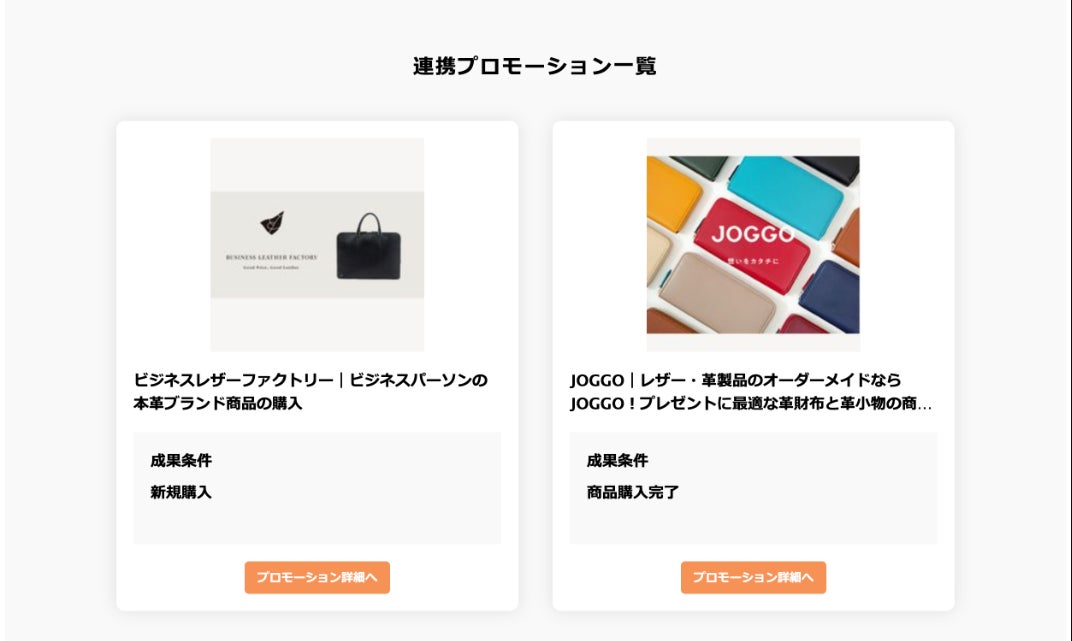Click the yellow wallet in JOGGO image
The width and height of the screenshot is (1072, 641).
coord(671,193)
